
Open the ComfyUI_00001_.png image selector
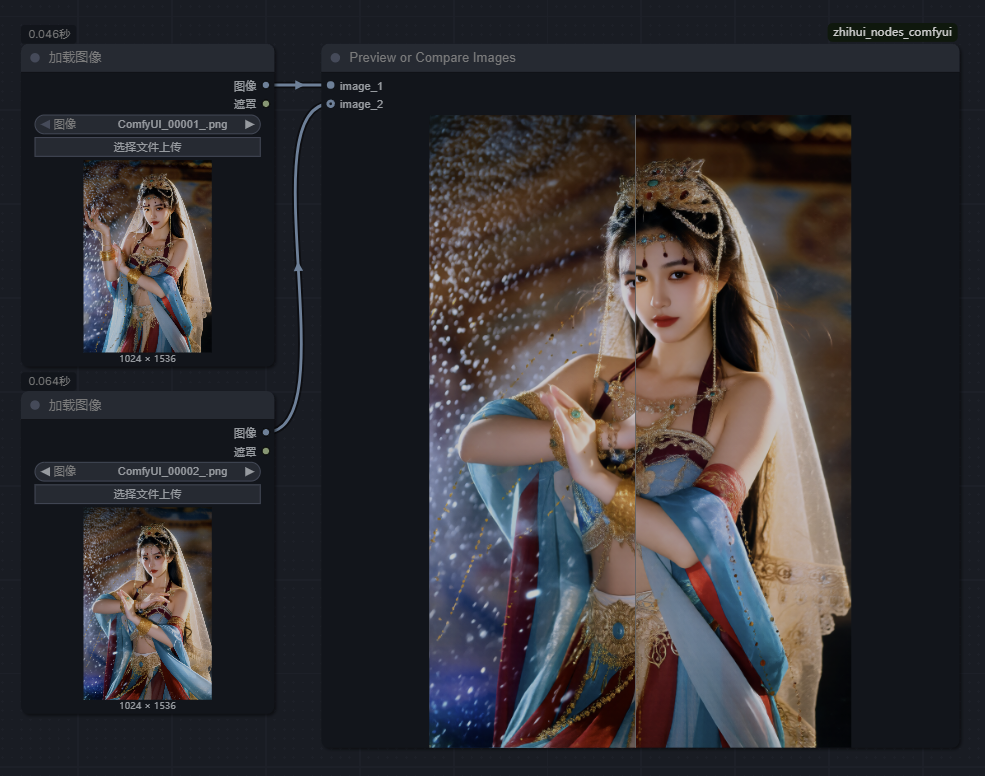point(148,124)
